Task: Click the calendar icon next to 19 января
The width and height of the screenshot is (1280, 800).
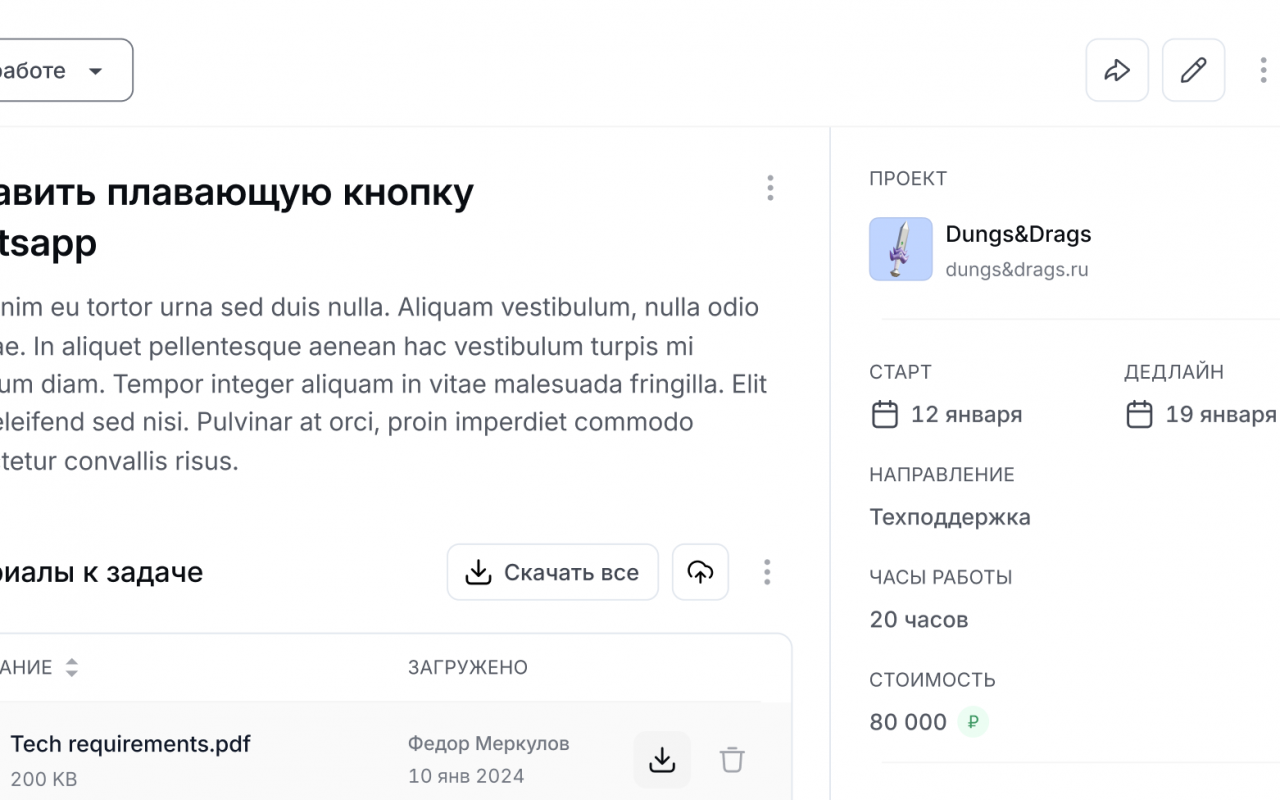Action: click(1139, 414)
